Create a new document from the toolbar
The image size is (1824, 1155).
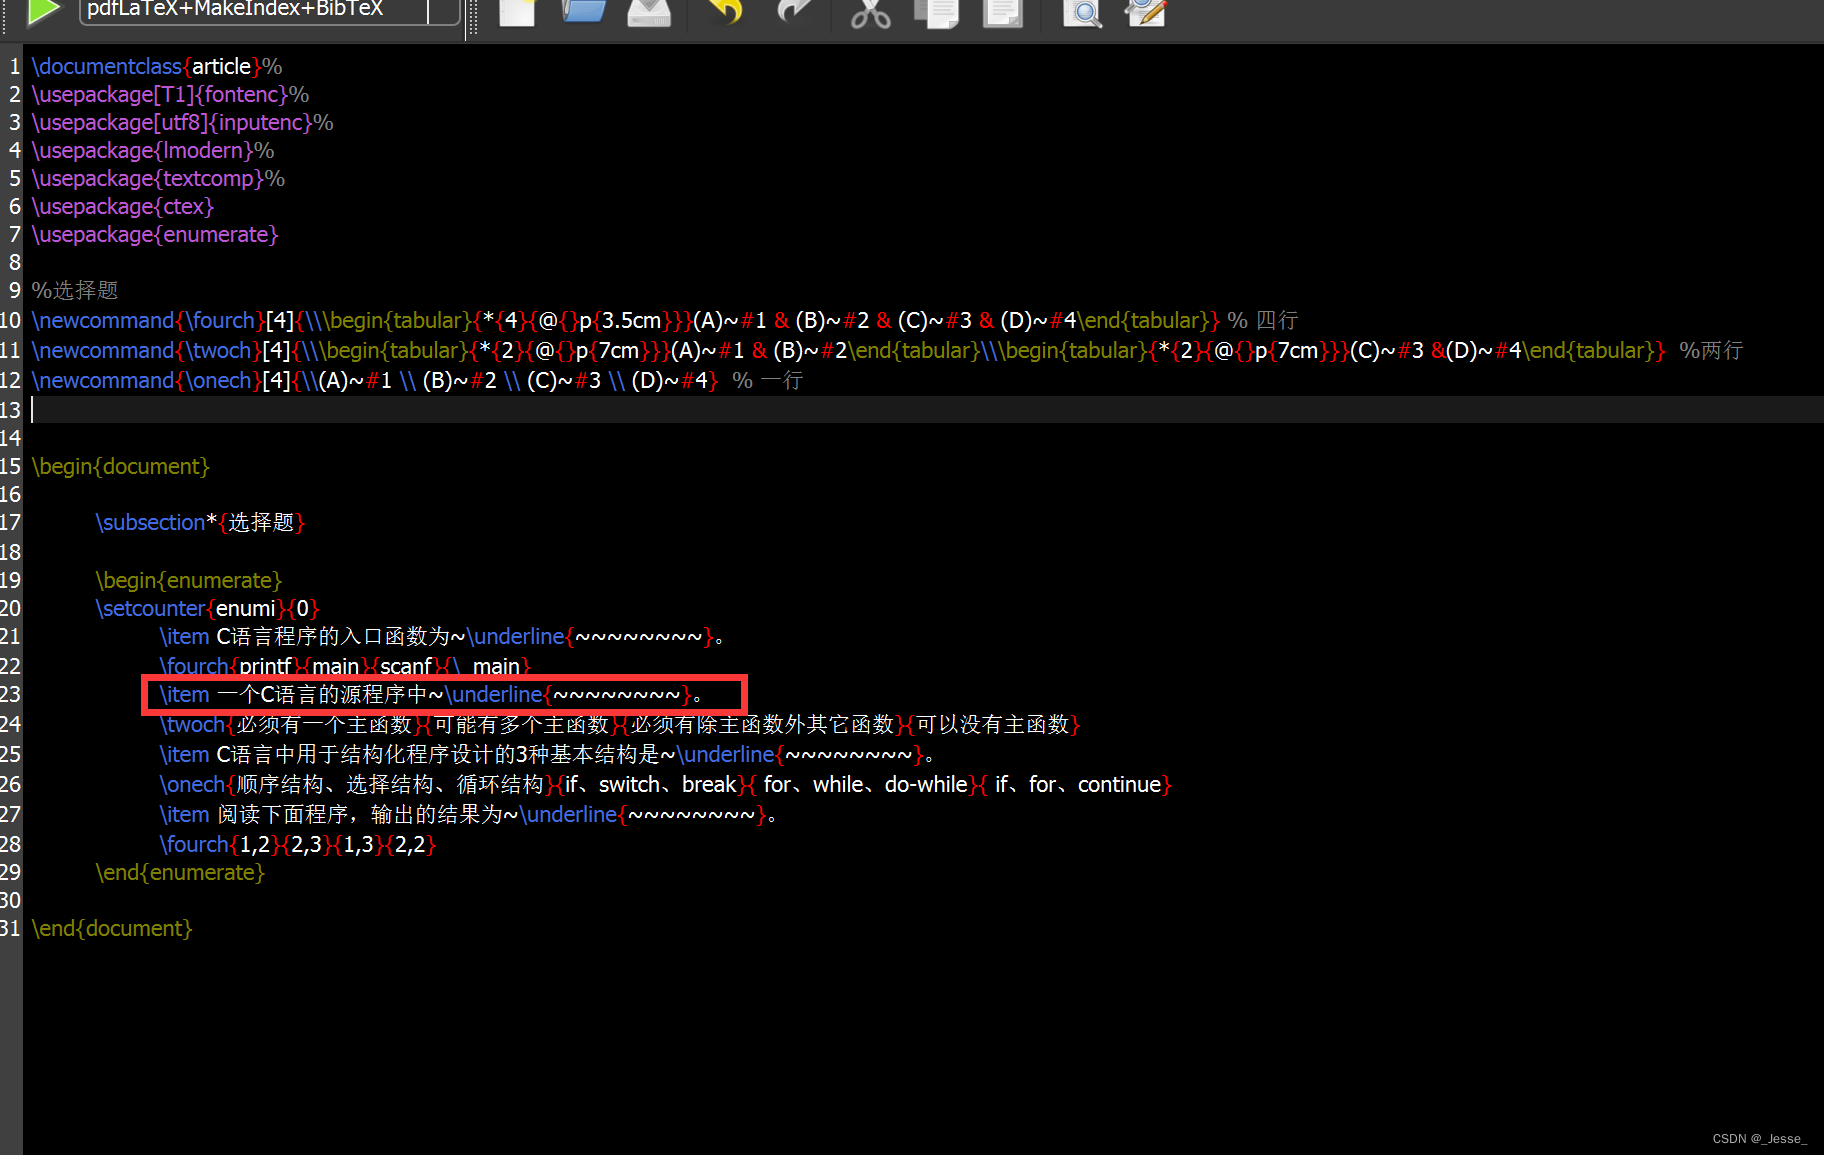517,12
